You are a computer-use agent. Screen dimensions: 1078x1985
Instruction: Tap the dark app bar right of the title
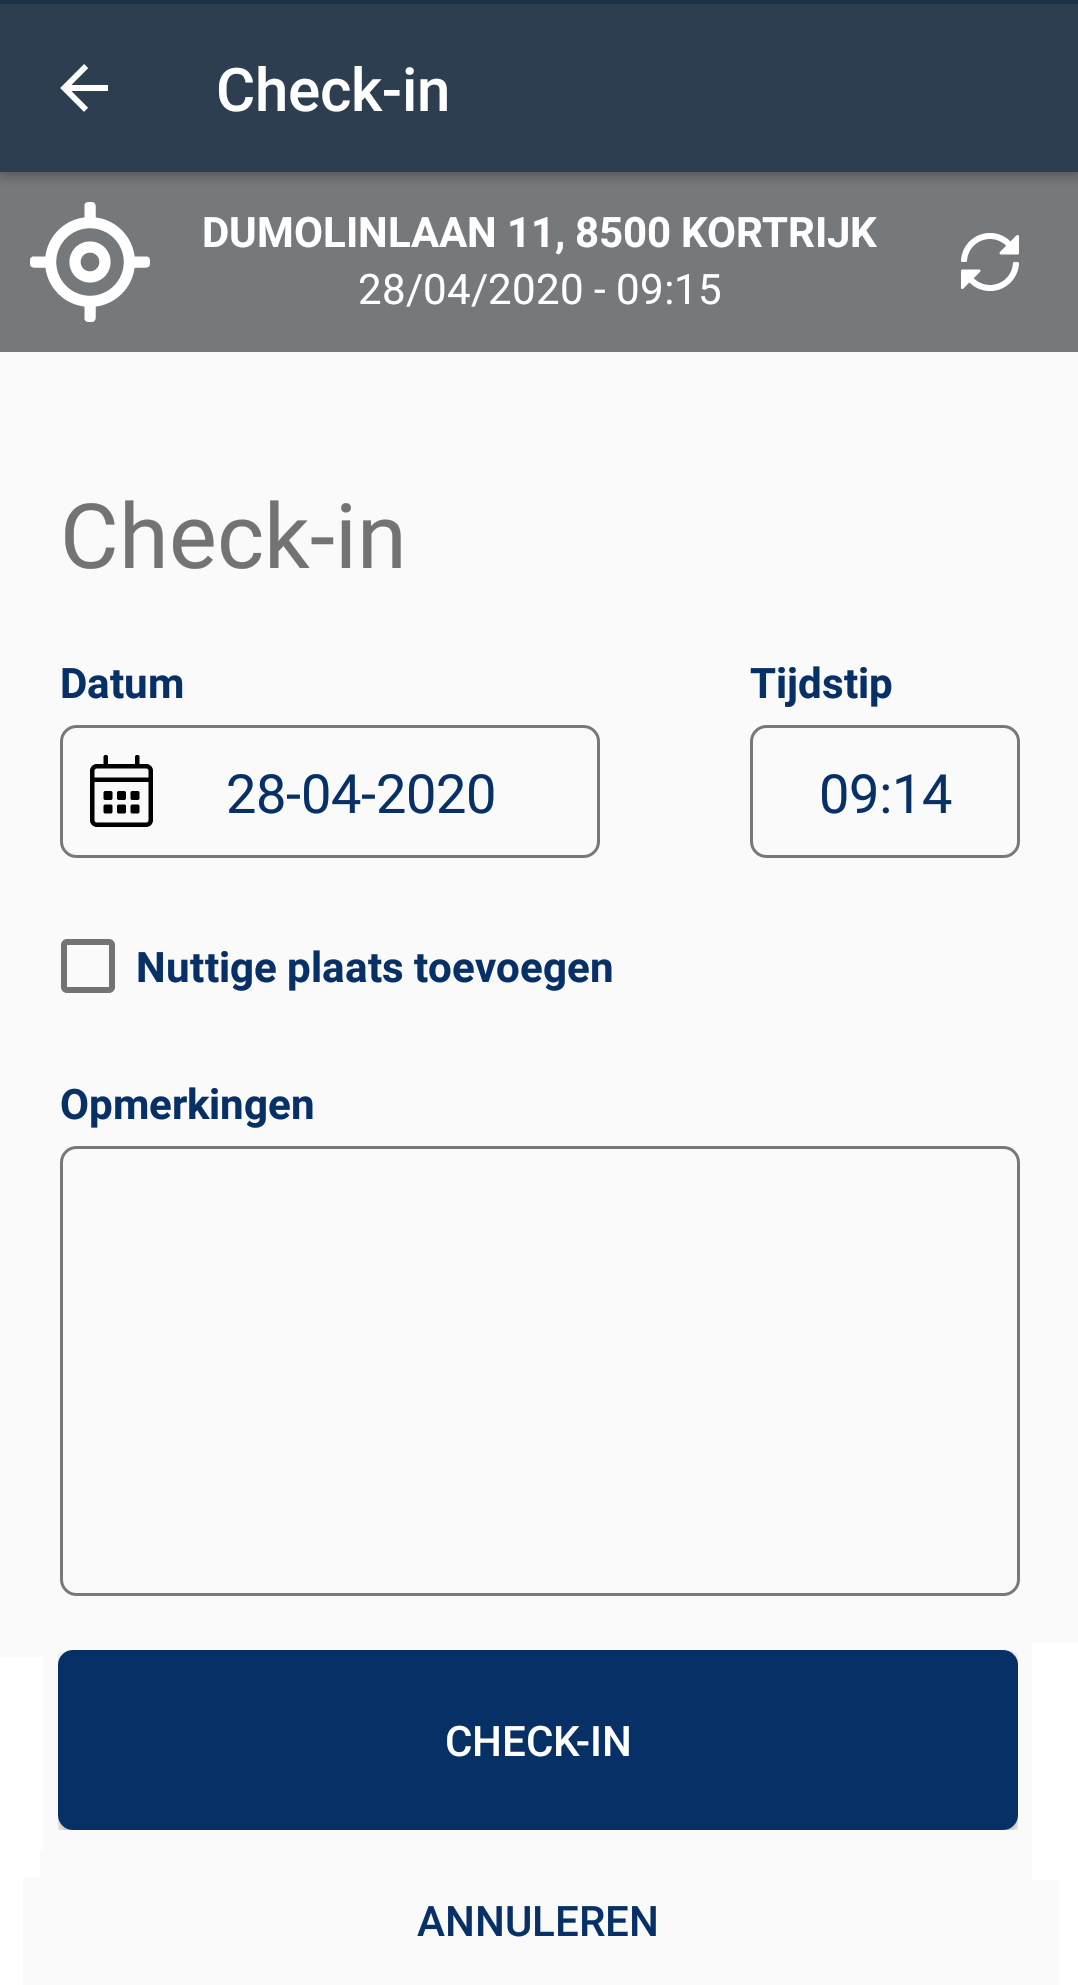[x=760, y=89]
